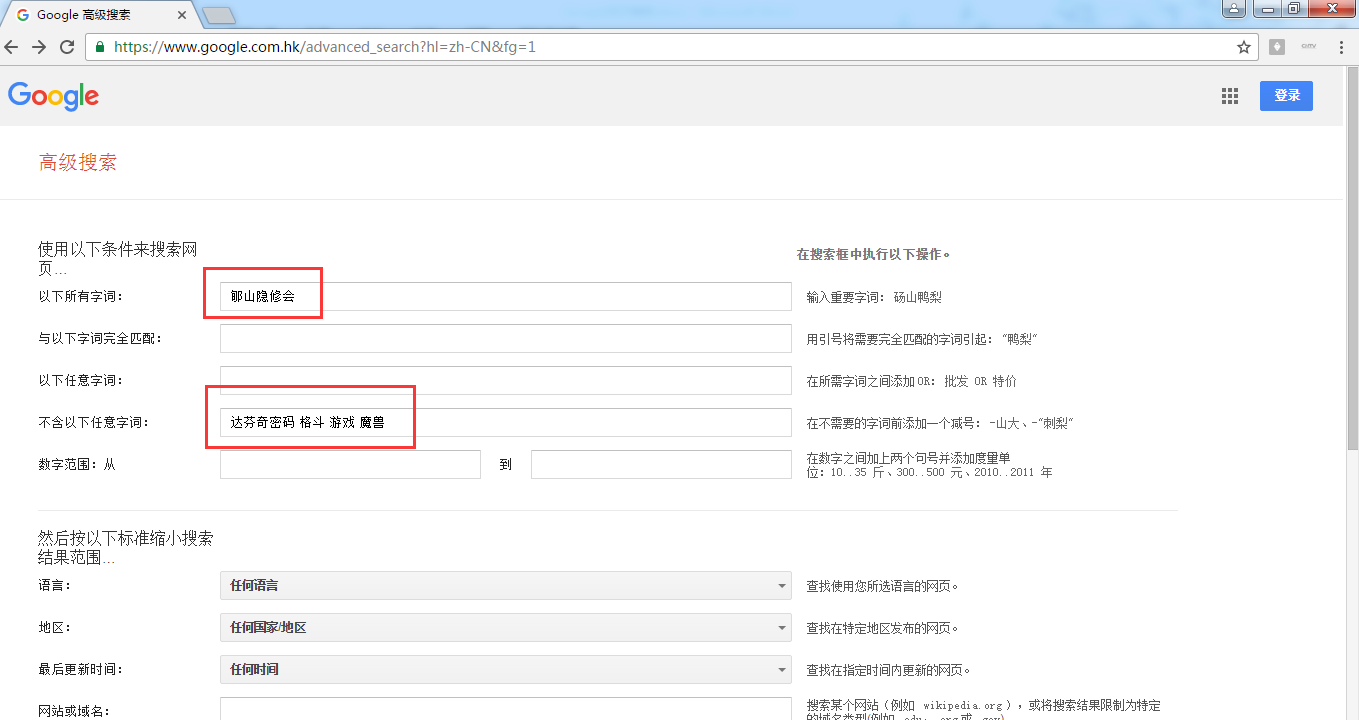Image resolution: width=1359 pixels, height=720 pixels.
Task: Reload the advanced search page
Action: [x=67, y=47]
